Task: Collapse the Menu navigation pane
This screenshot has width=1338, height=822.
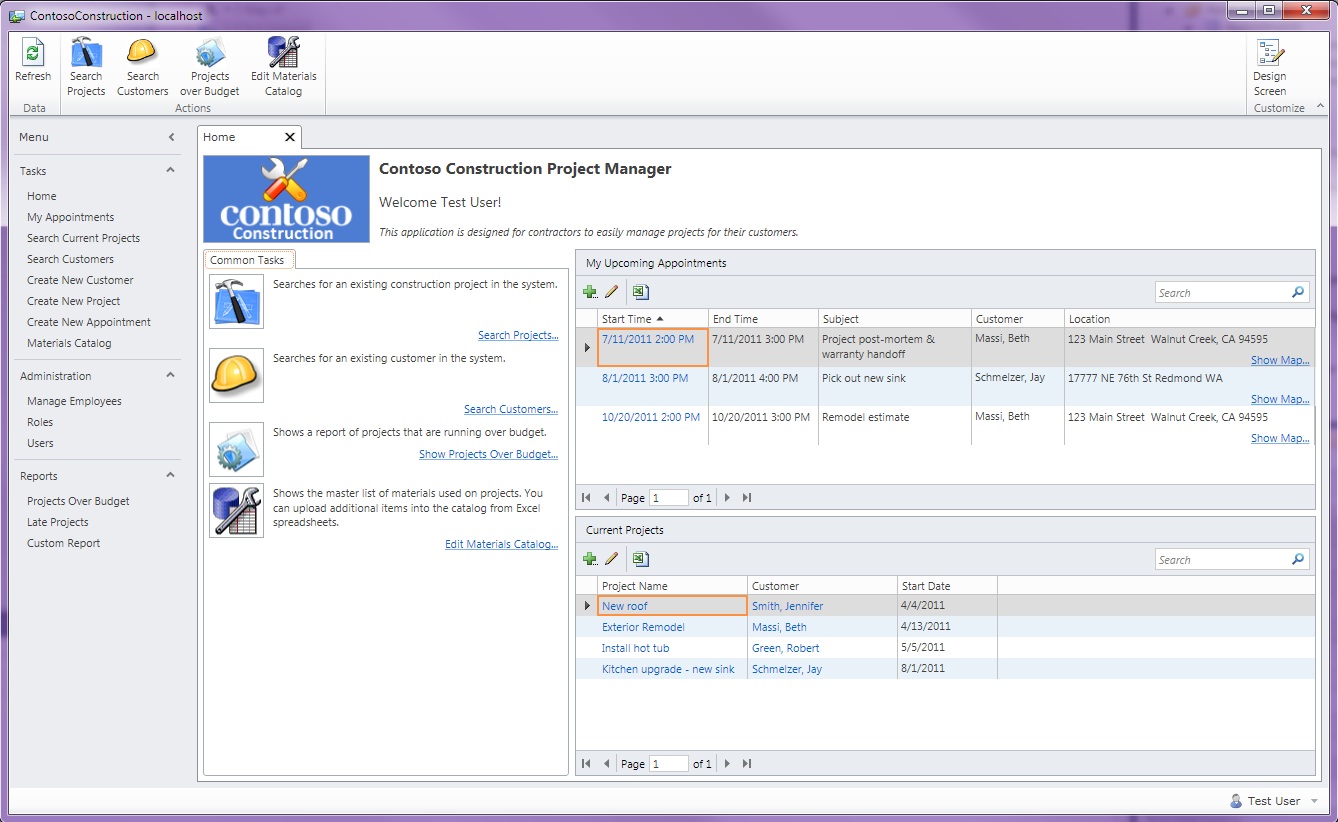Action: 171,137
